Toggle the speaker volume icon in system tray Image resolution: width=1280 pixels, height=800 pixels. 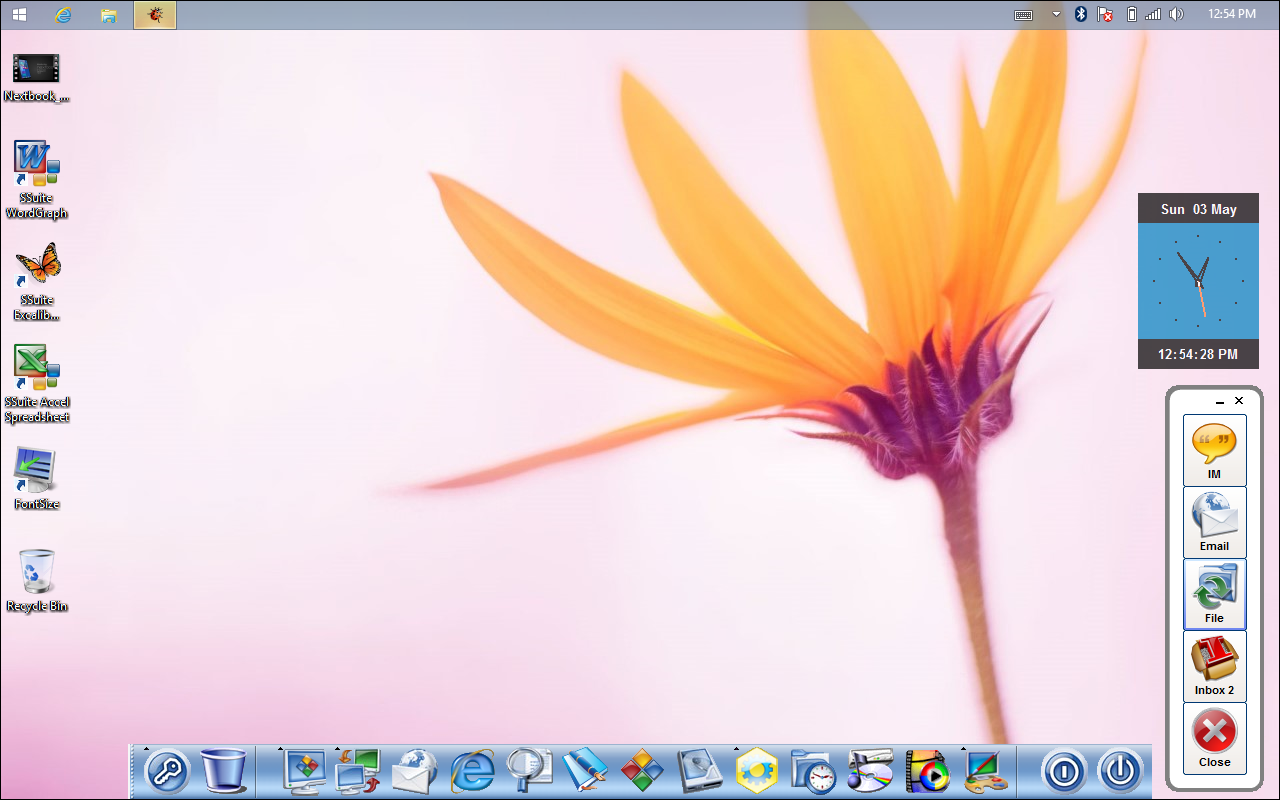[1177, 14]
